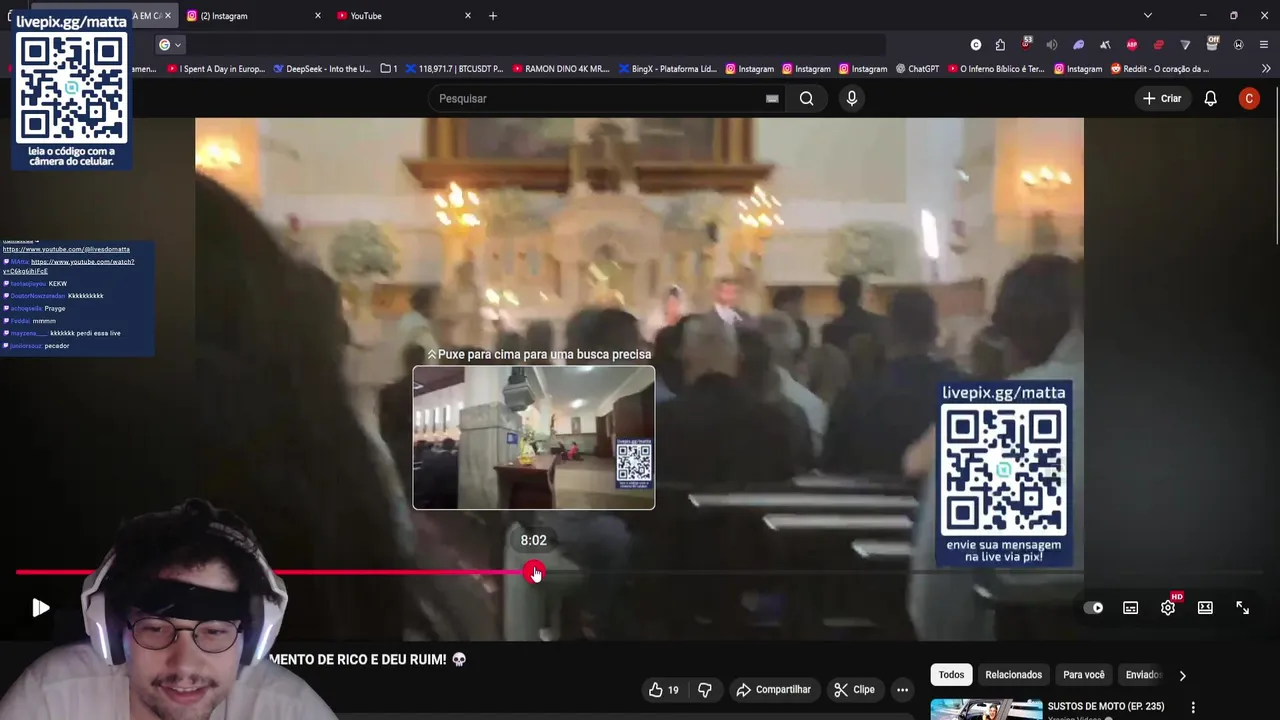
Task: Click the speaker extension icon in the toolbar
Action: 1052,44
